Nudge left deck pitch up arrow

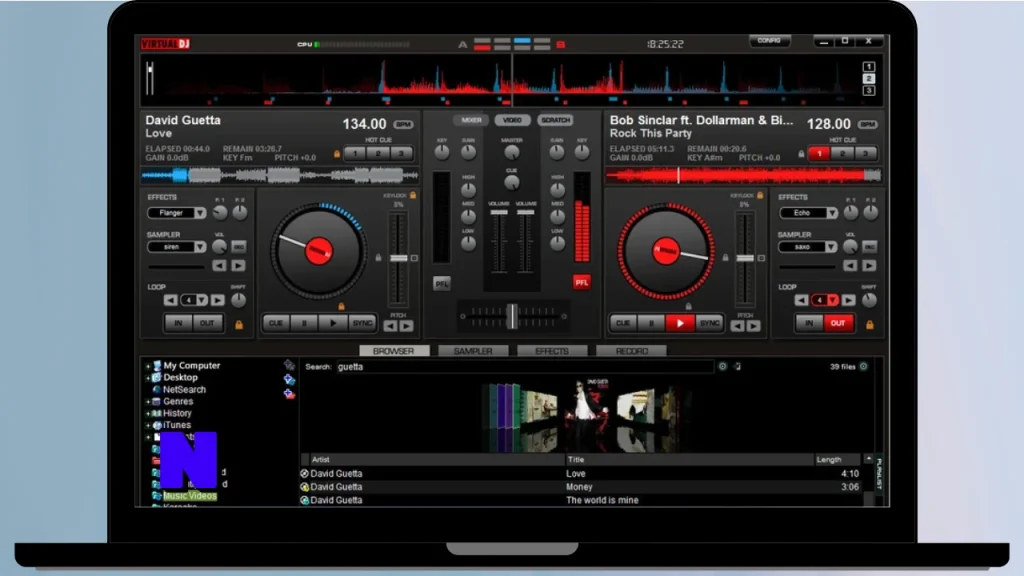(406, 326)
